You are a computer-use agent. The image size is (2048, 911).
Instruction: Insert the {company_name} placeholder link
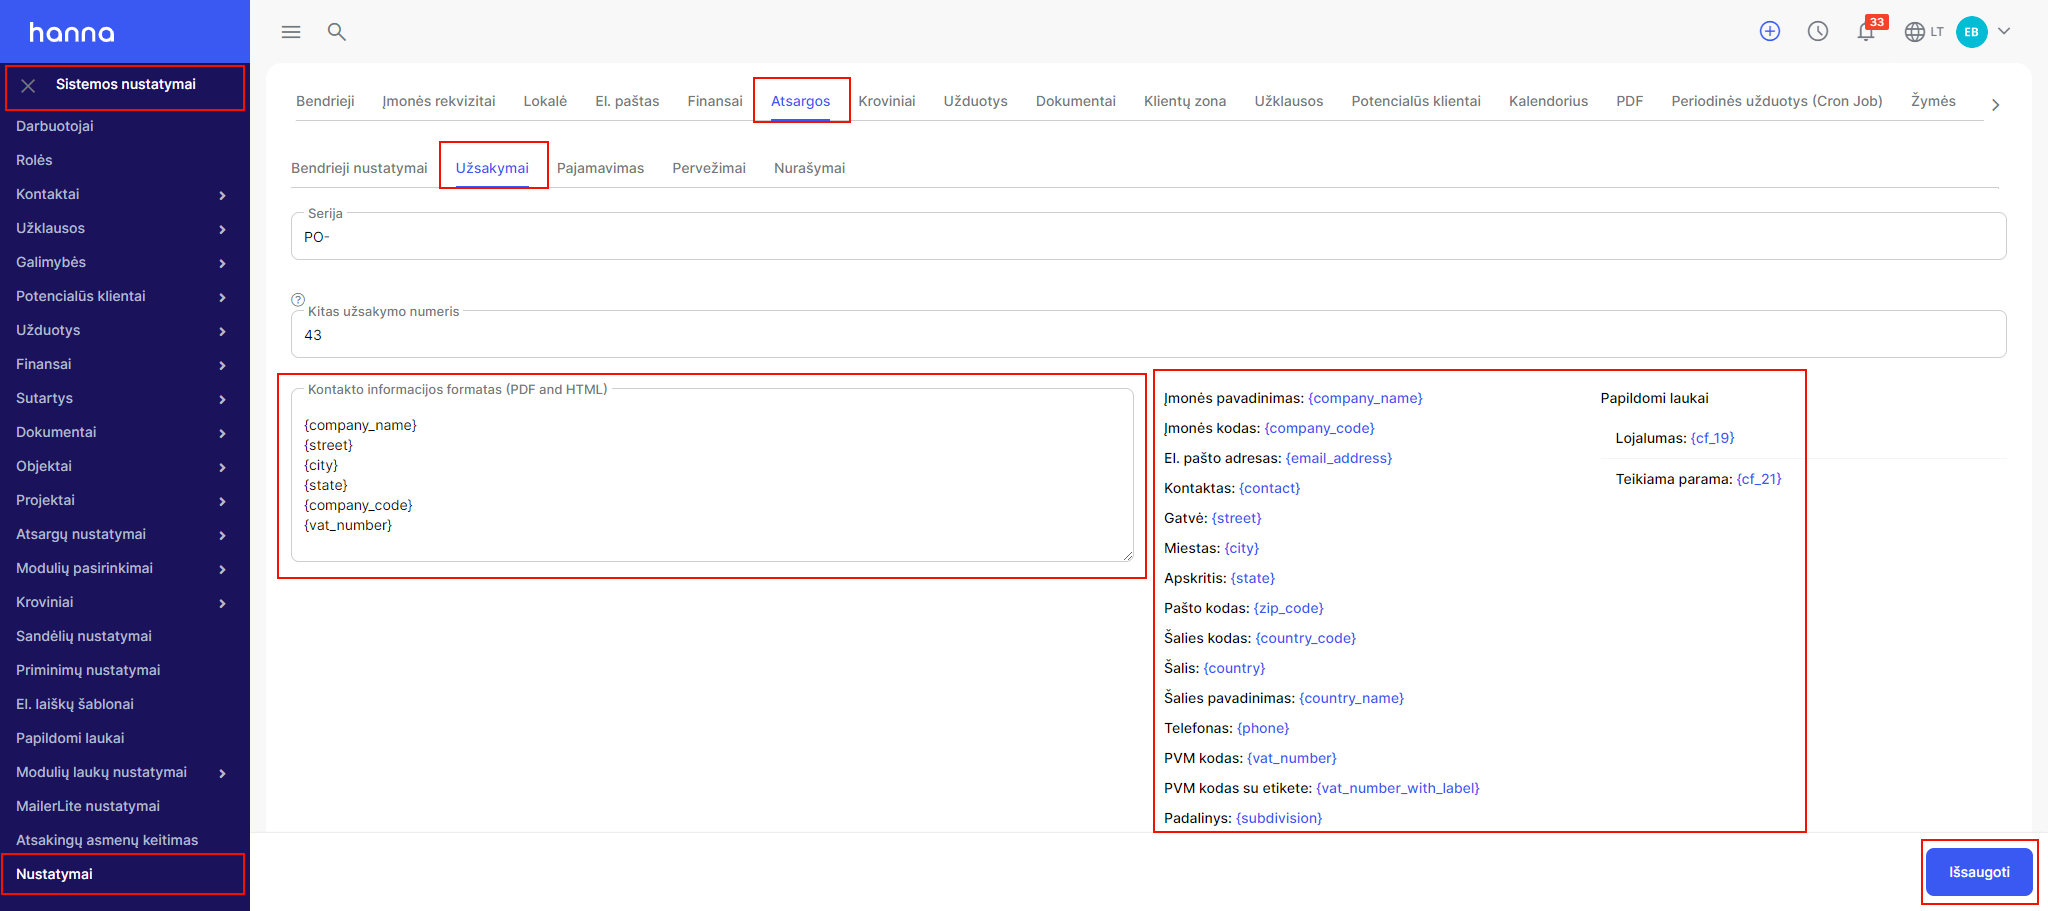[x=1365, y=398]
